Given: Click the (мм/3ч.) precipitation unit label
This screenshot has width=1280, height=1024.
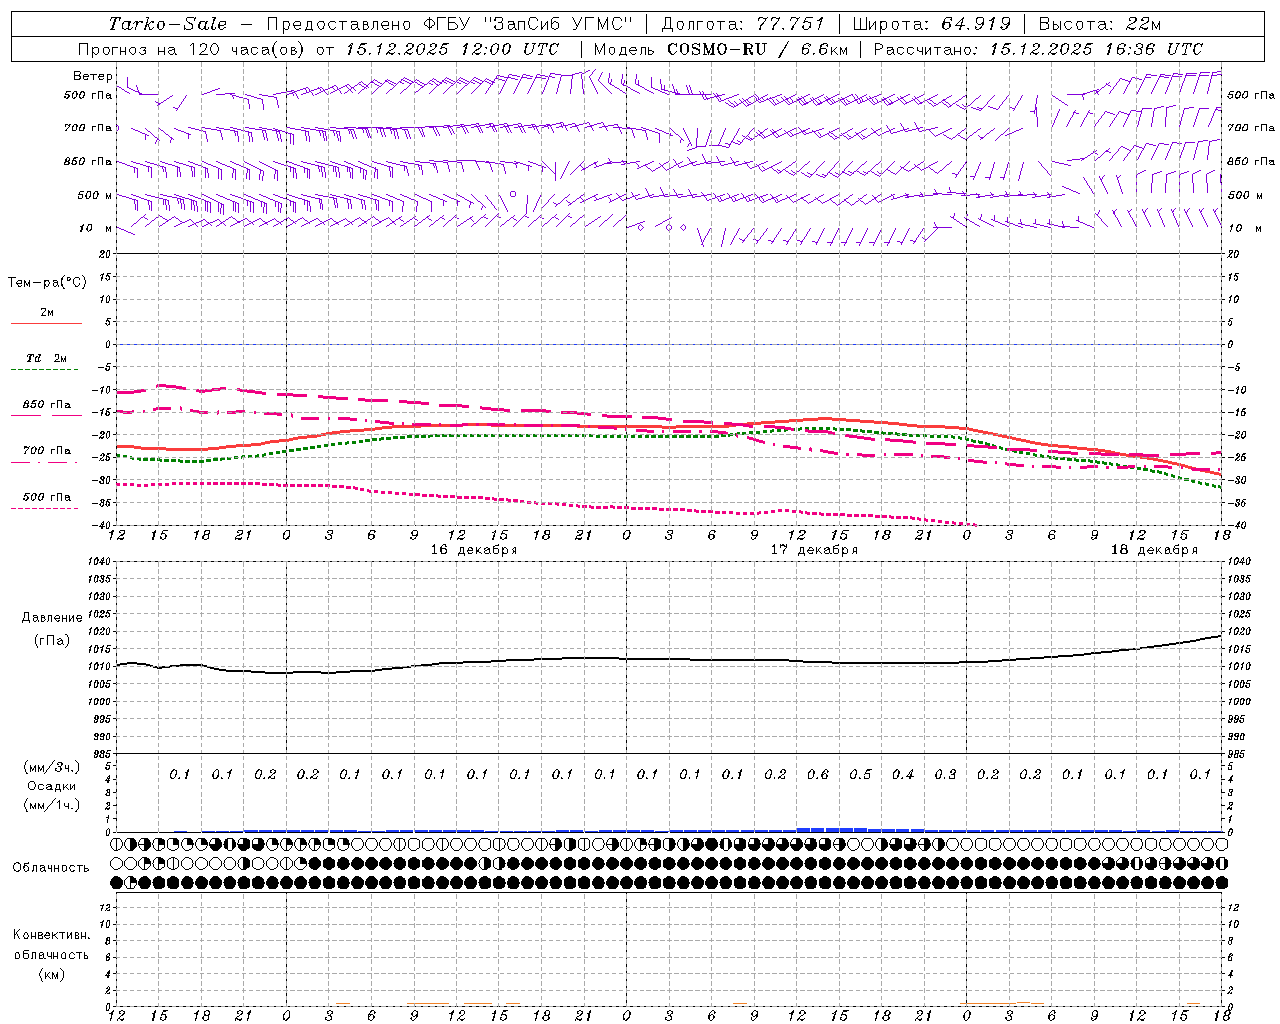Looking at the screenshot, I should (52, 767).
